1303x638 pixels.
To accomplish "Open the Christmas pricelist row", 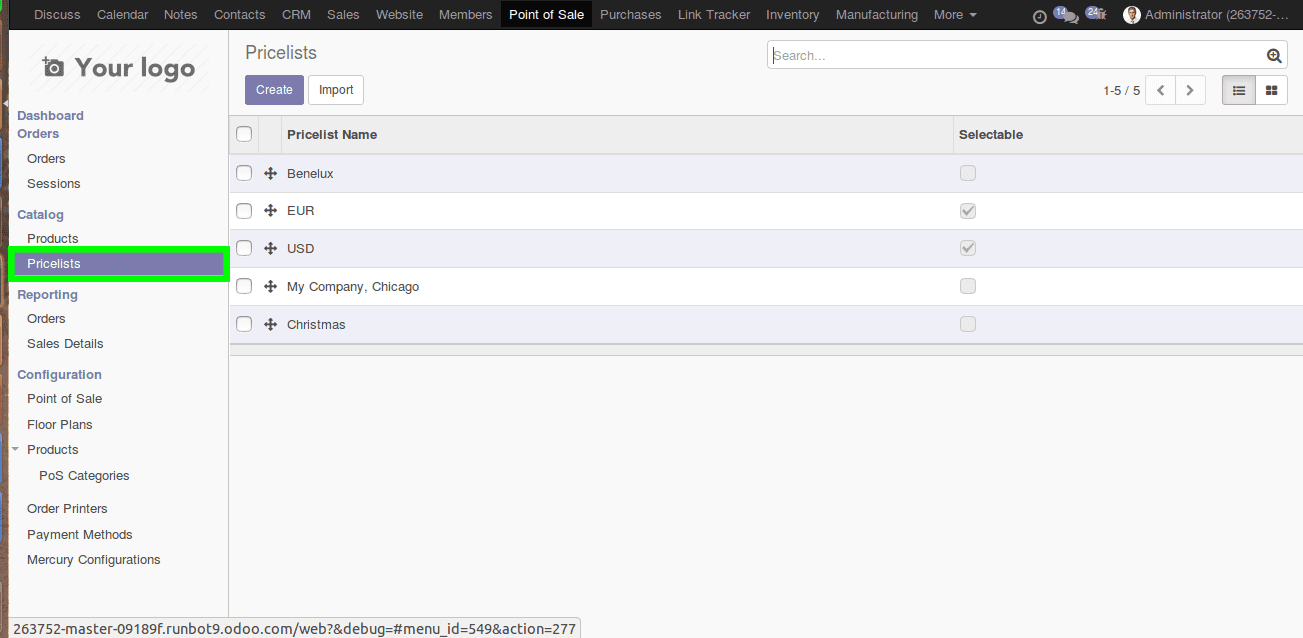I will 766,324.
